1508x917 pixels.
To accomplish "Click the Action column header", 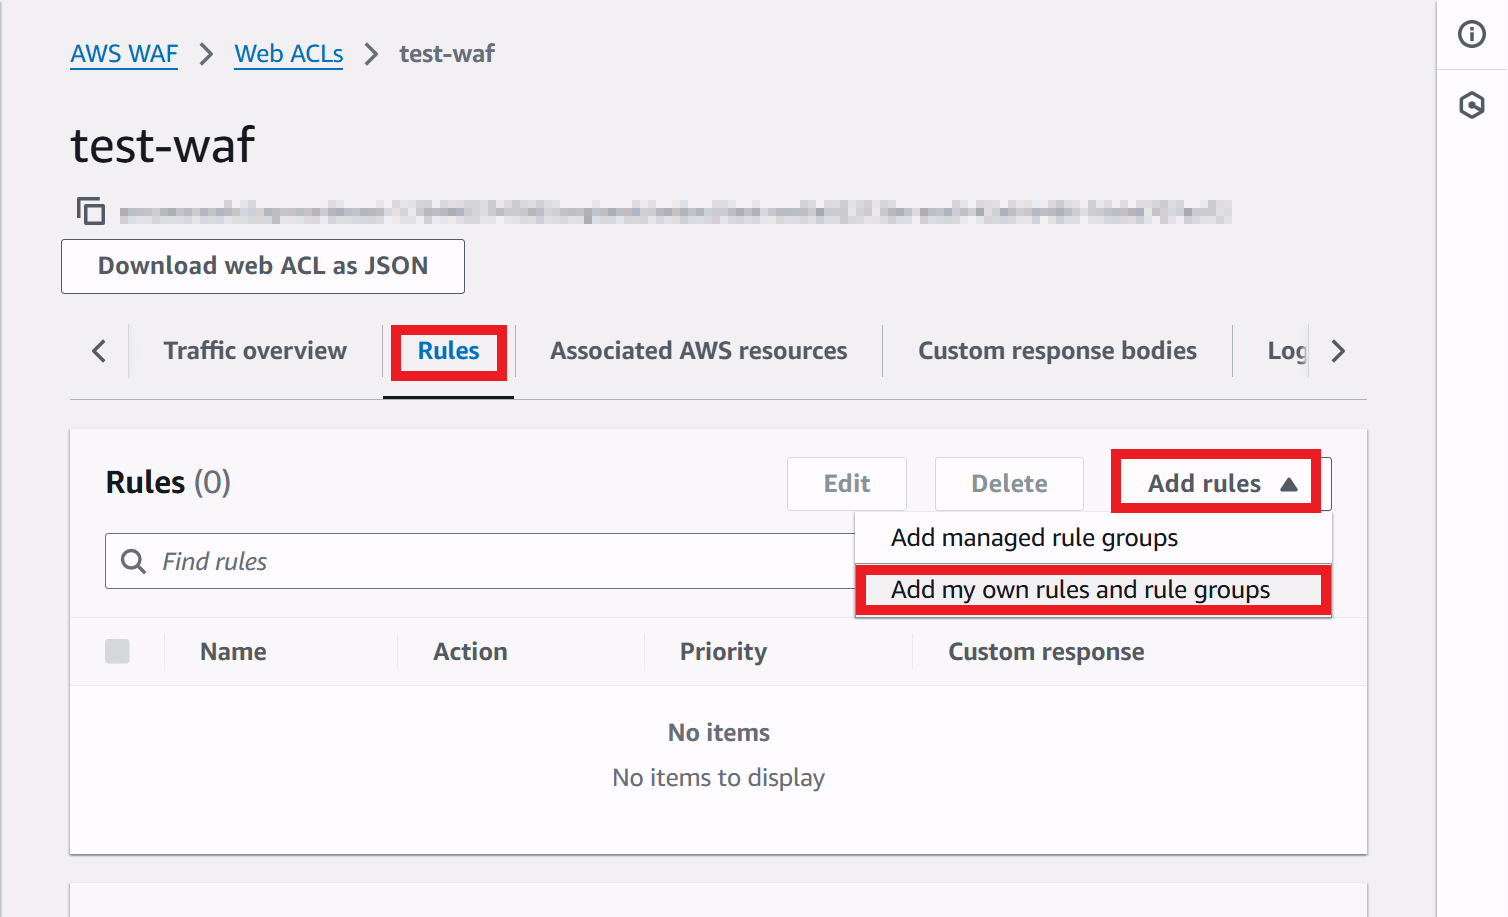I will click(470, 652).
